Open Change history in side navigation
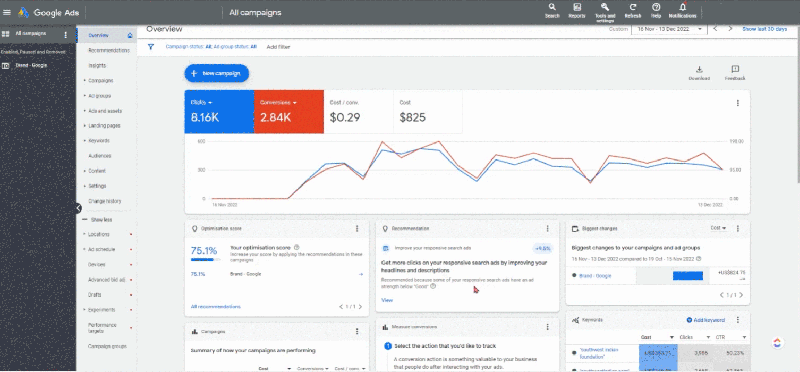This screenshot has width=800, height=372. (105, 201)
